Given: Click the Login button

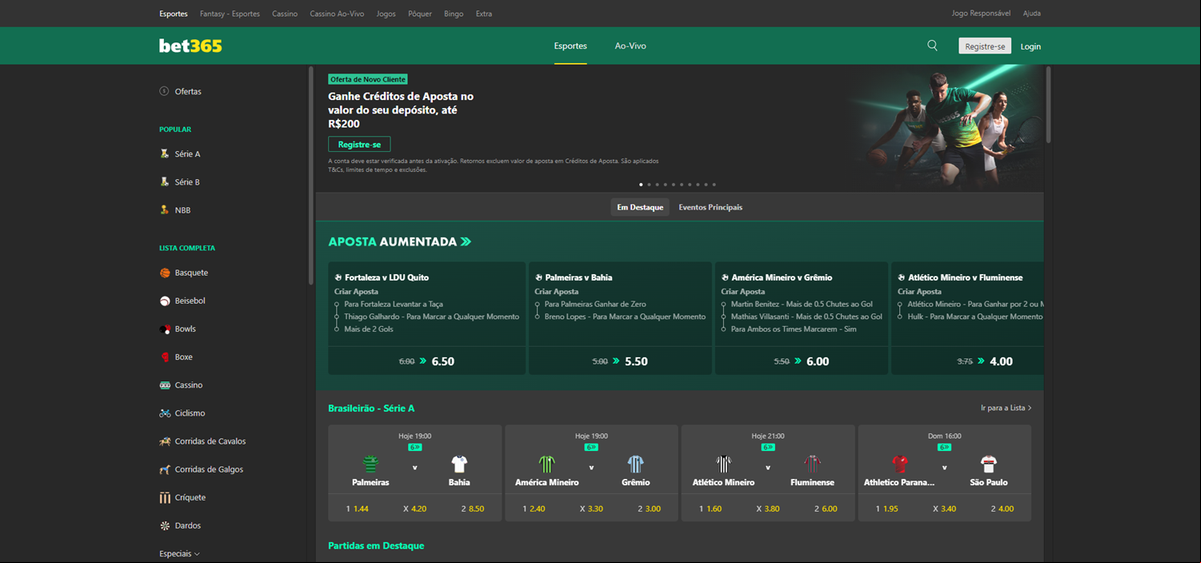Looking at the screenshot, I should point(1030,46).
